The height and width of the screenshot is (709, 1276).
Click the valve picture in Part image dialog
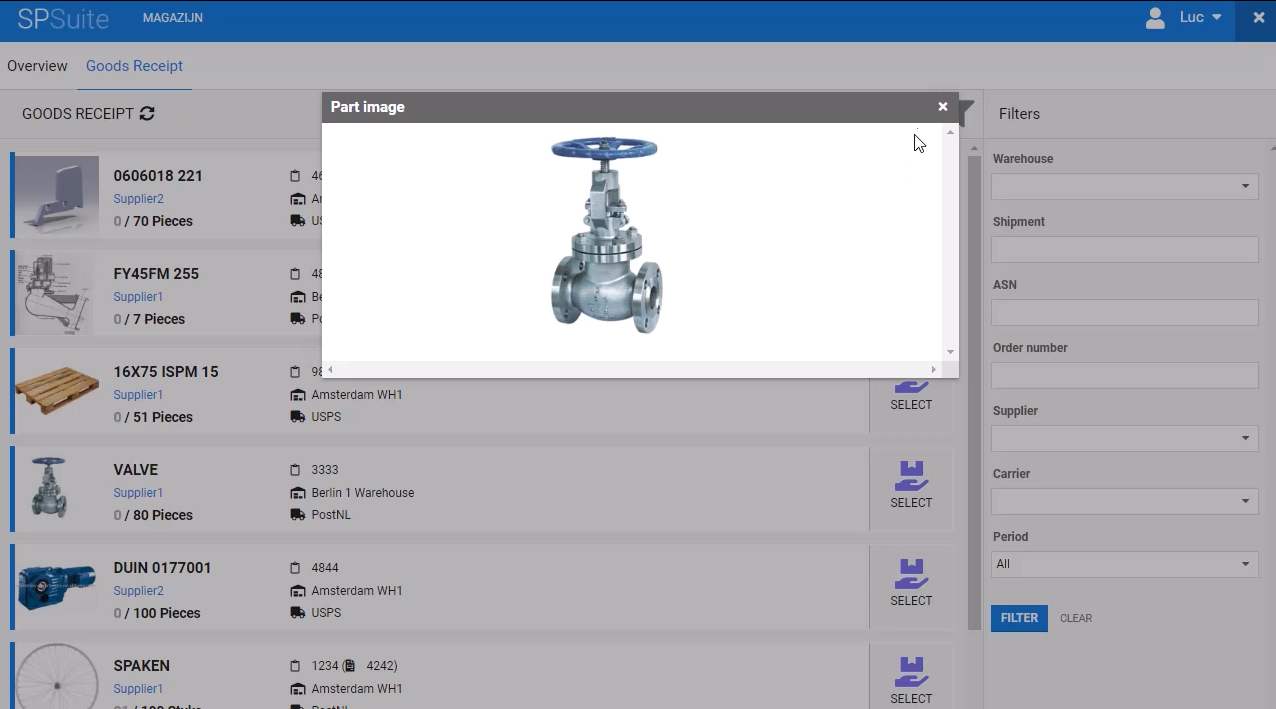[606, 235]
